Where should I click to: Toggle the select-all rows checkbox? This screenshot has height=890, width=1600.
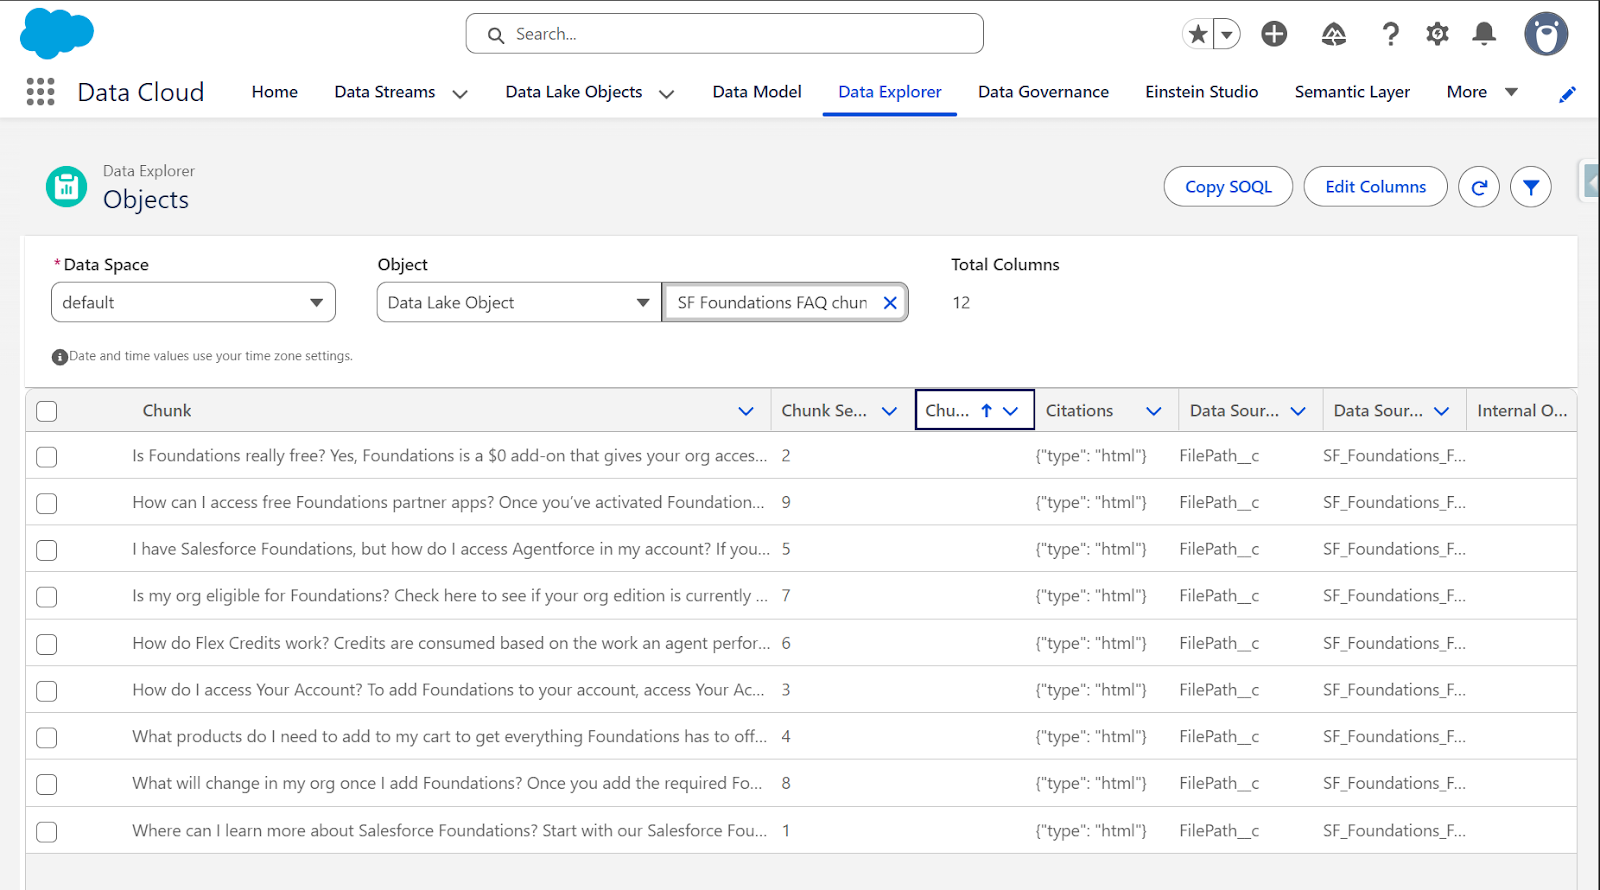tap(47, 411)
